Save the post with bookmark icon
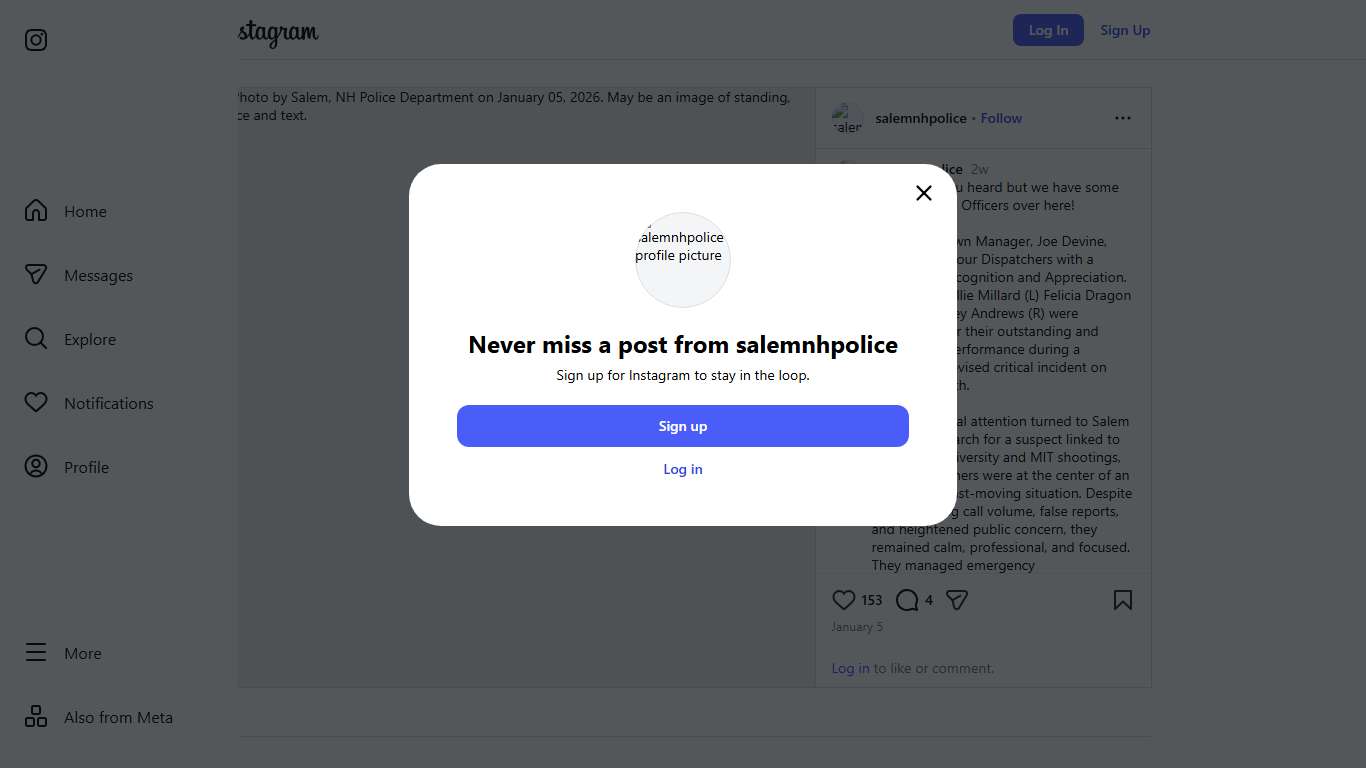Image resolution: width=1366 pixels, height=768 pixels. tap(1123, 600)
